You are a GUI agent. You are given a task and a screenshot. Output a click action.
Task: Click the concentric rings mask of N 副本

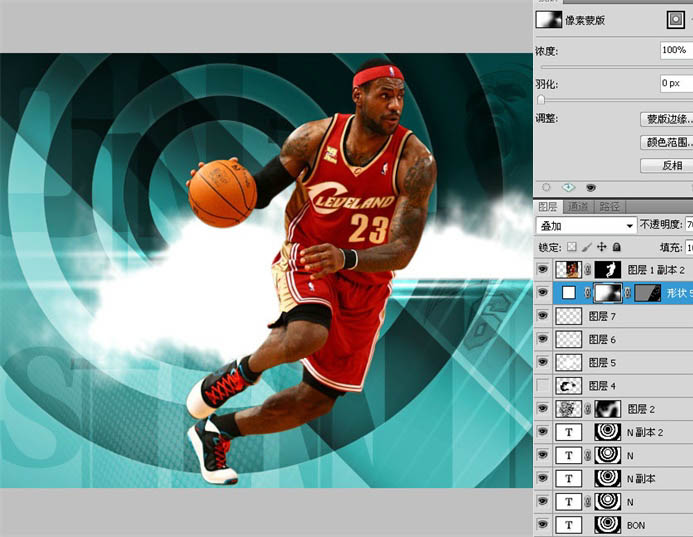(x=608, y=479)
